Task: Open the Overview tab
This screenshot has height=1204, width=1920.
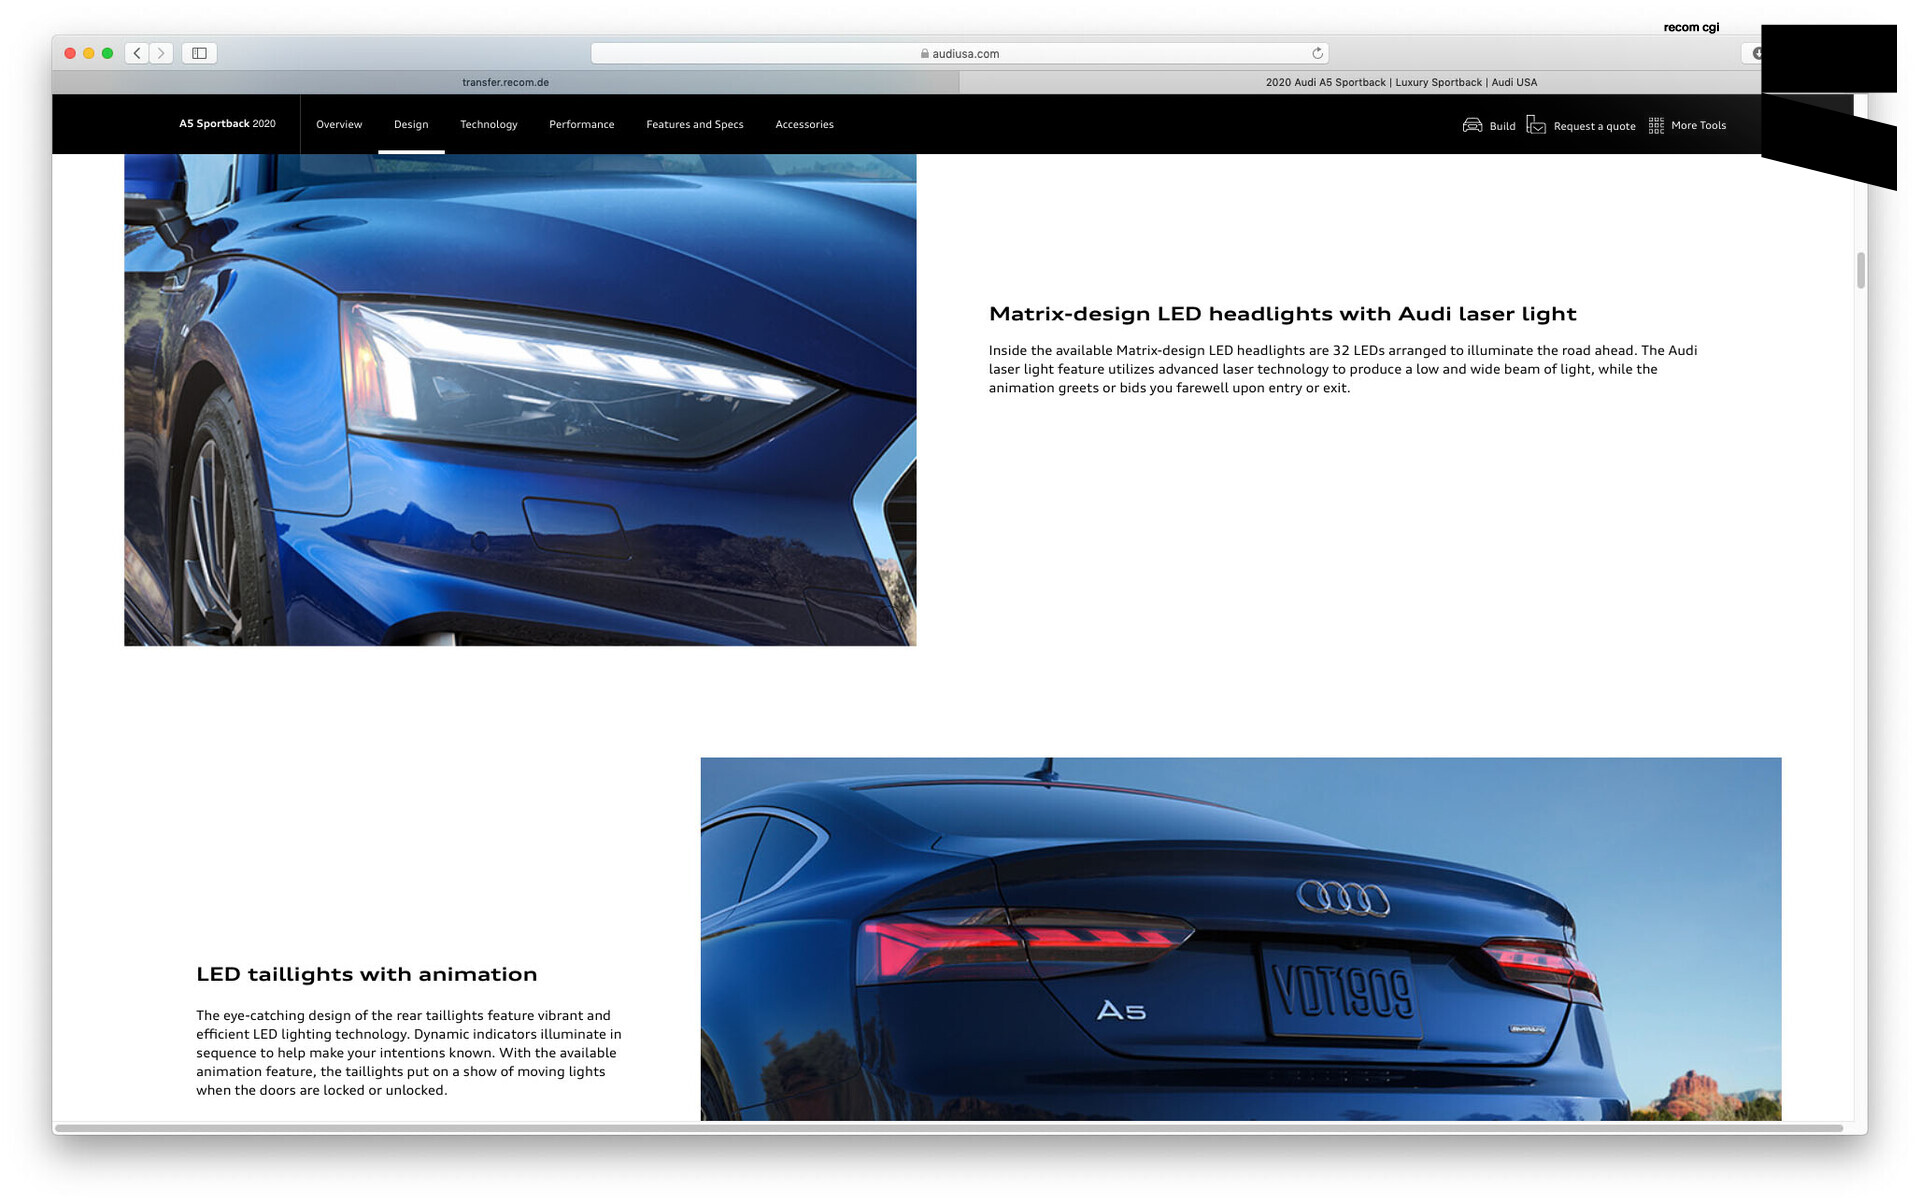Action: 339,124
